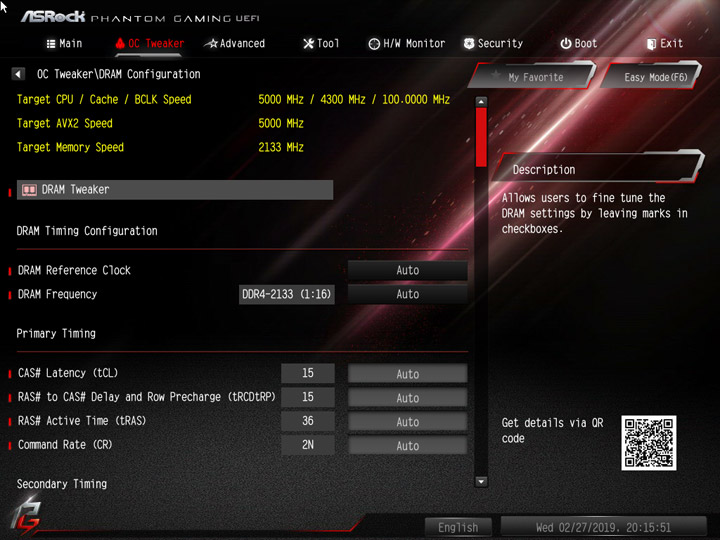This screenshot has width=720, height=540.
Task: Open the DRAM Frequency Auto dropdown
Action: 408,294
